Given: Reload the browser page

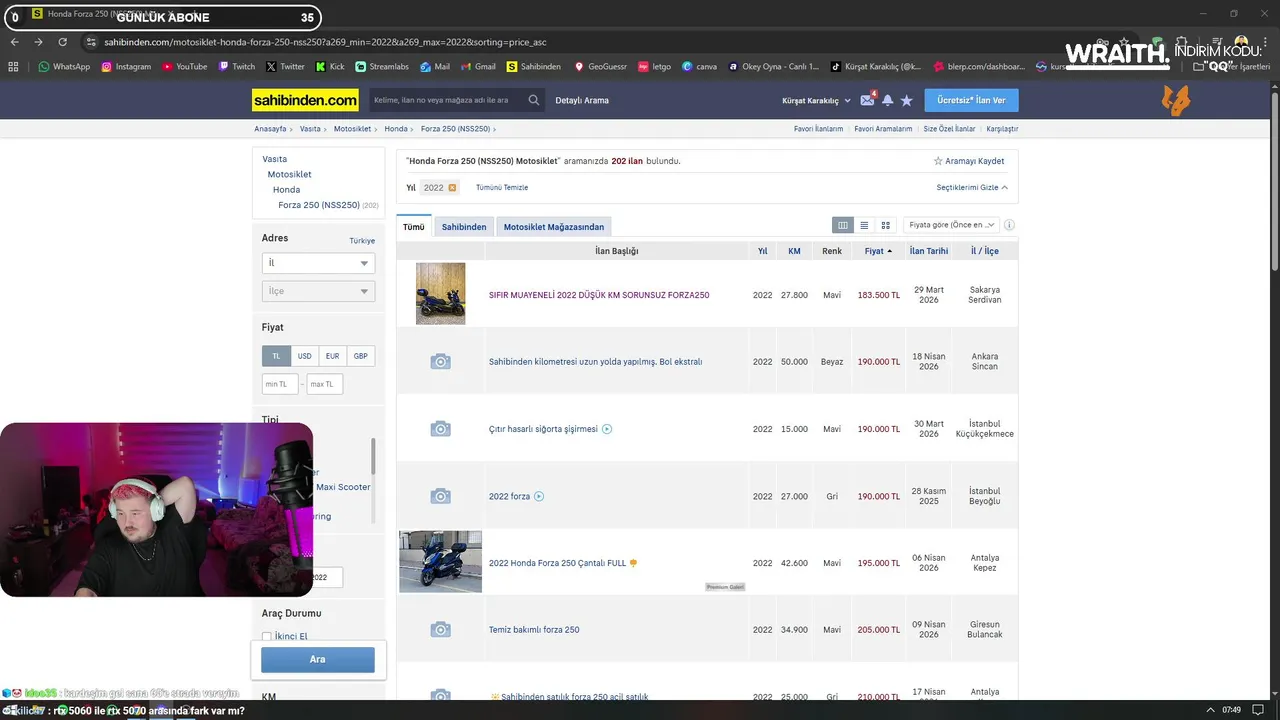Looking at the screenshot, I should (x=62, y=42).
